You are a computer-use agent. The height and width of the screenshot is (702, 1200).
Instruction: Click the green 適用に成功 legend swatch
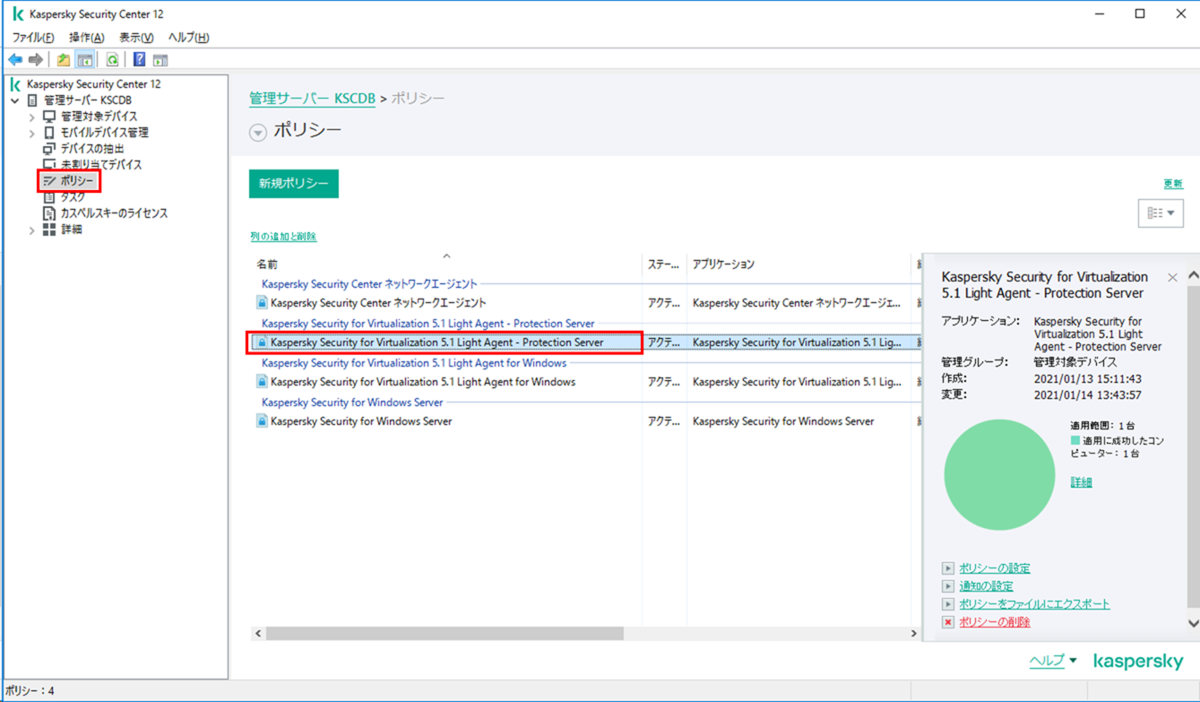[x=1075, y=440]
